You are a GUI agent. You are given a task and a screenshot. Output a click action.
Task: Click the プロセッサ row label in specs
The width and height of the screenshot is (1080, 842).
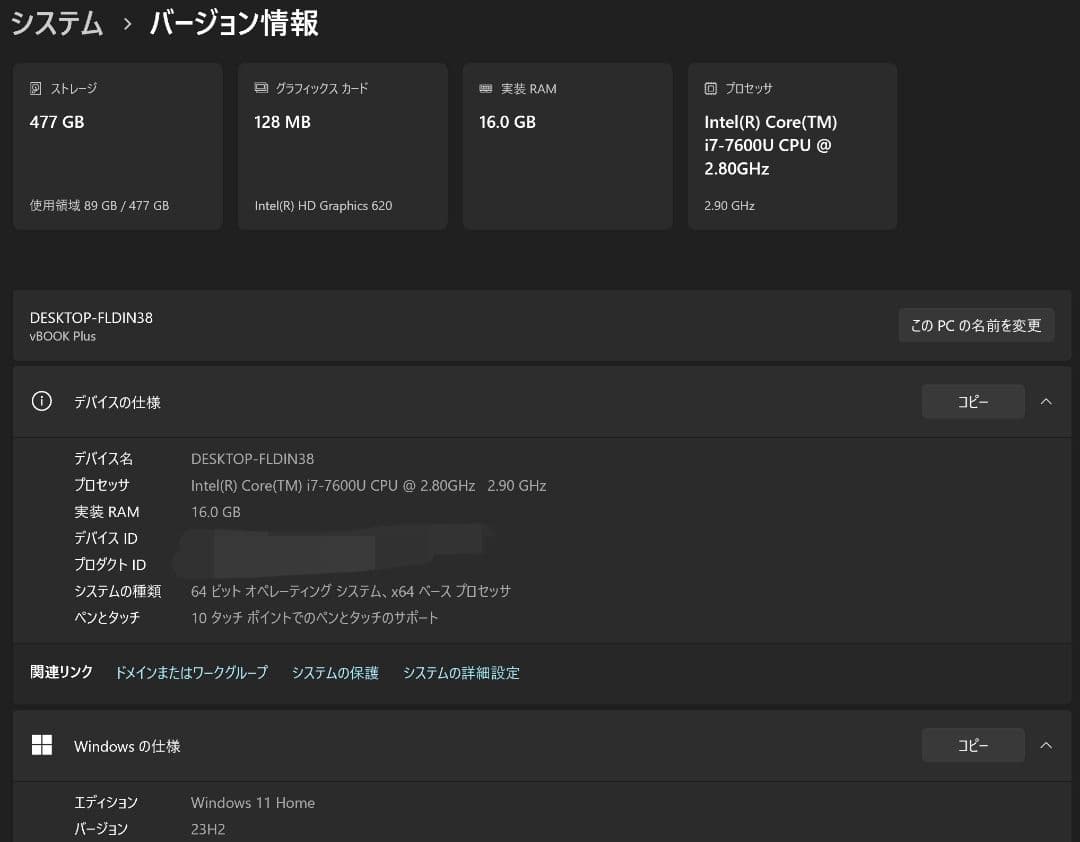[102, 485]
